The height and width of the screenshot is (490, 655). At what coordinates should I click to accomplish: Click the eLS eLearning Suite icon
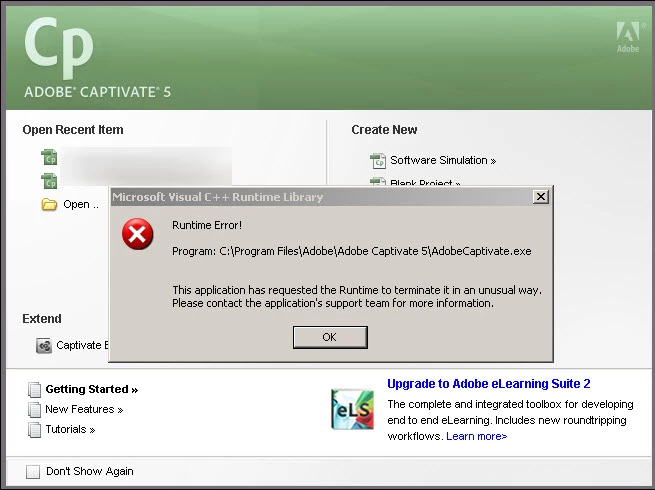352,409
